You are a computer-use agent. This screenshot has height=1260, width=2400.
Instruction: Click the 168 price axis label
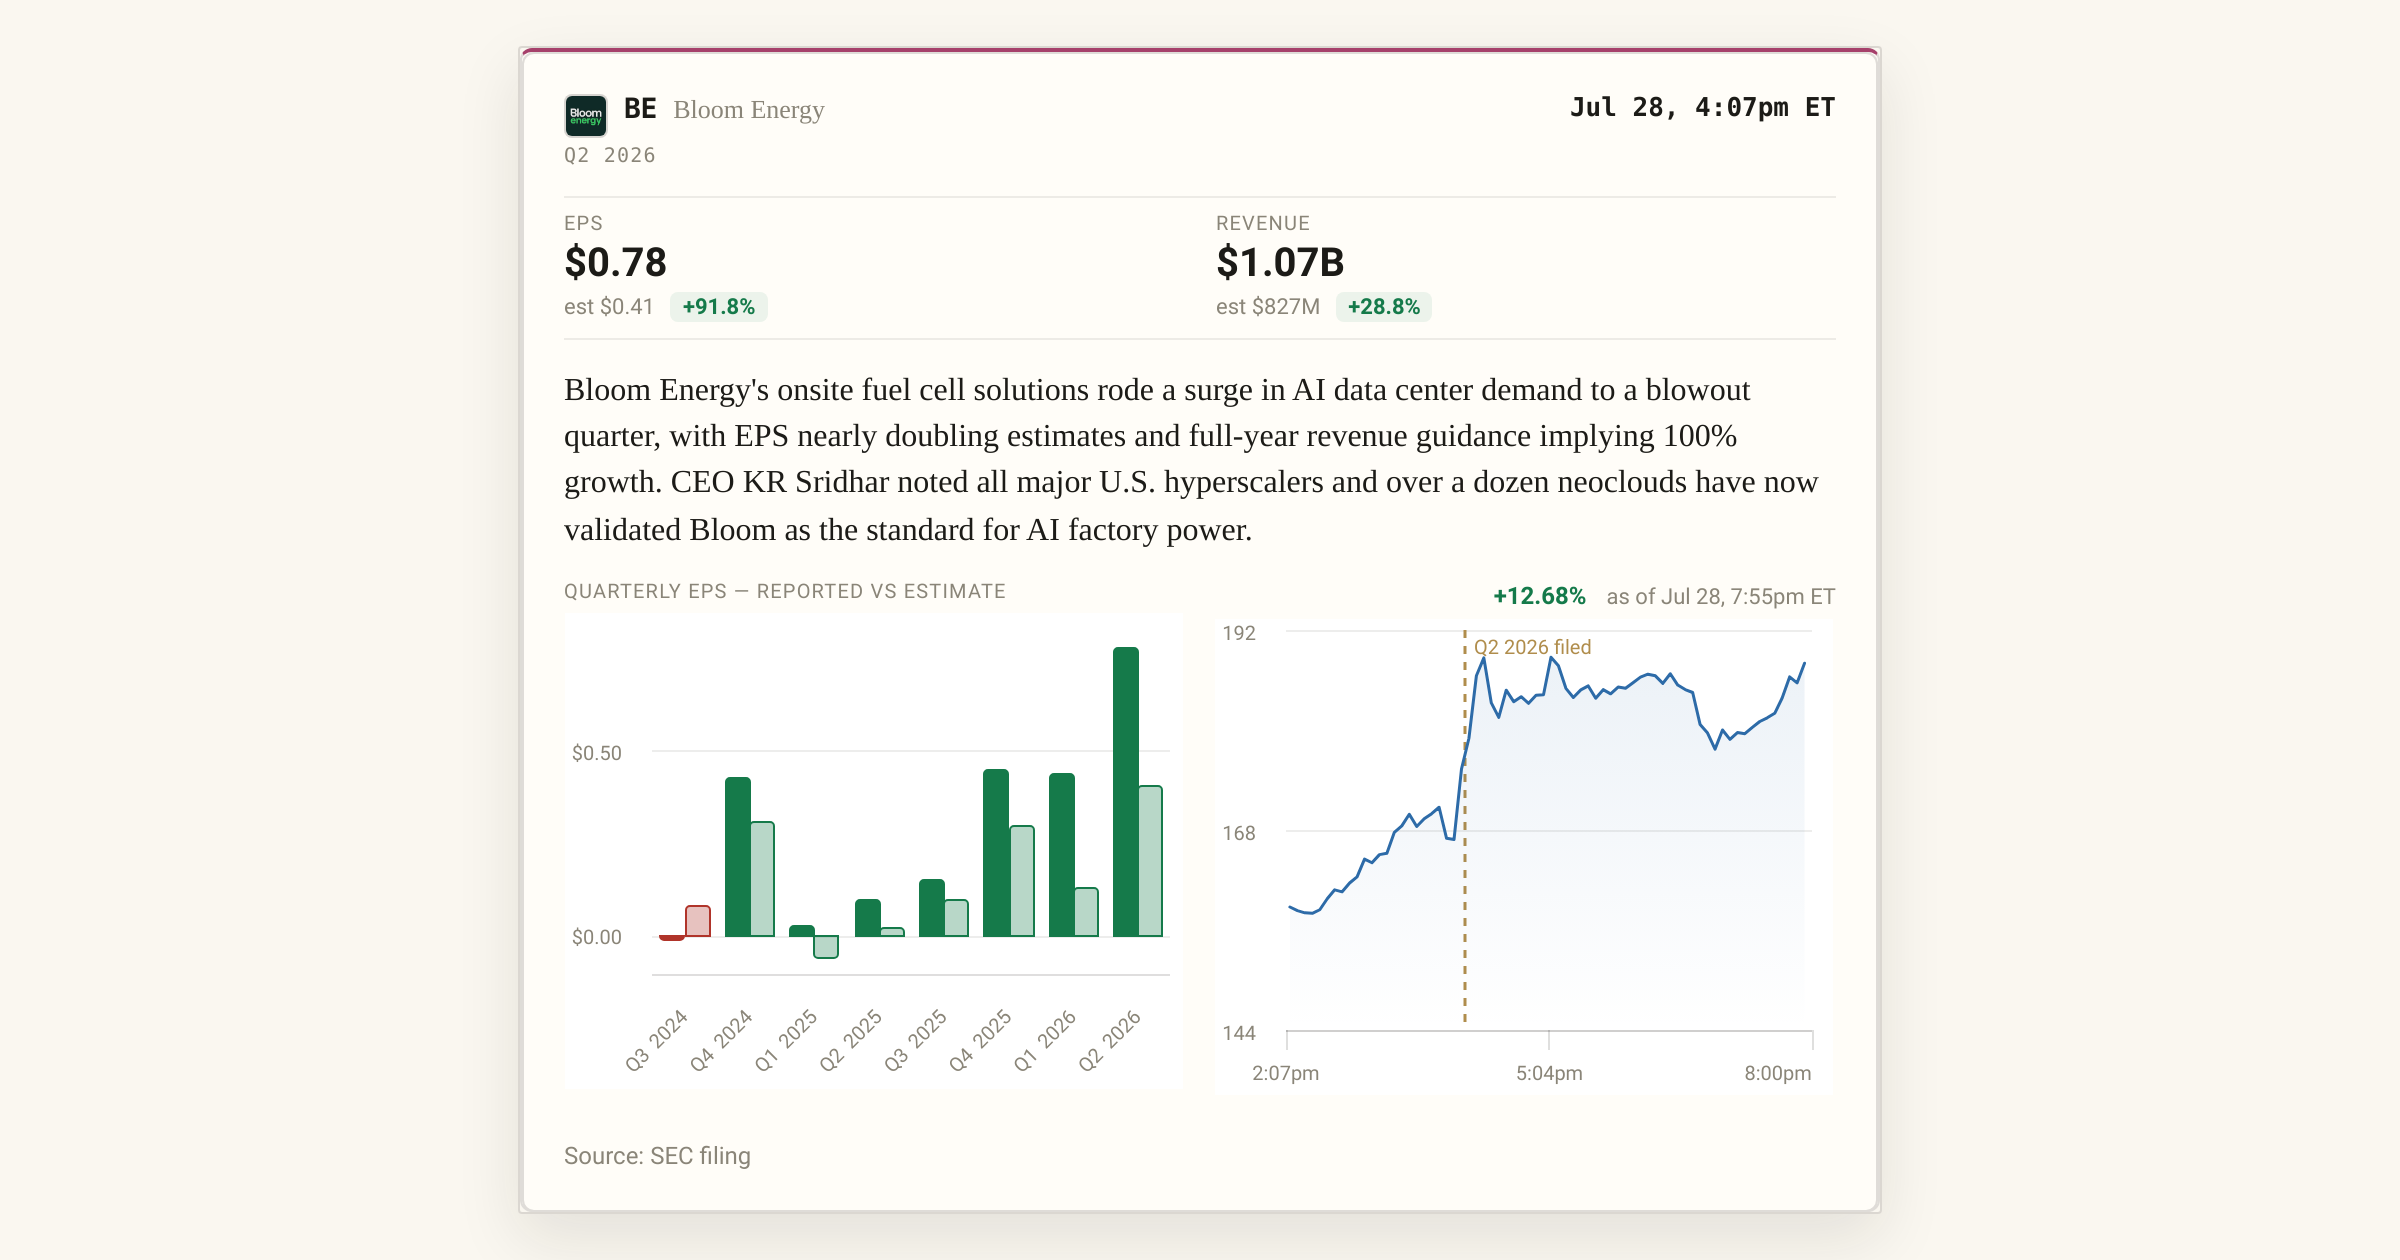point(1239,833)
